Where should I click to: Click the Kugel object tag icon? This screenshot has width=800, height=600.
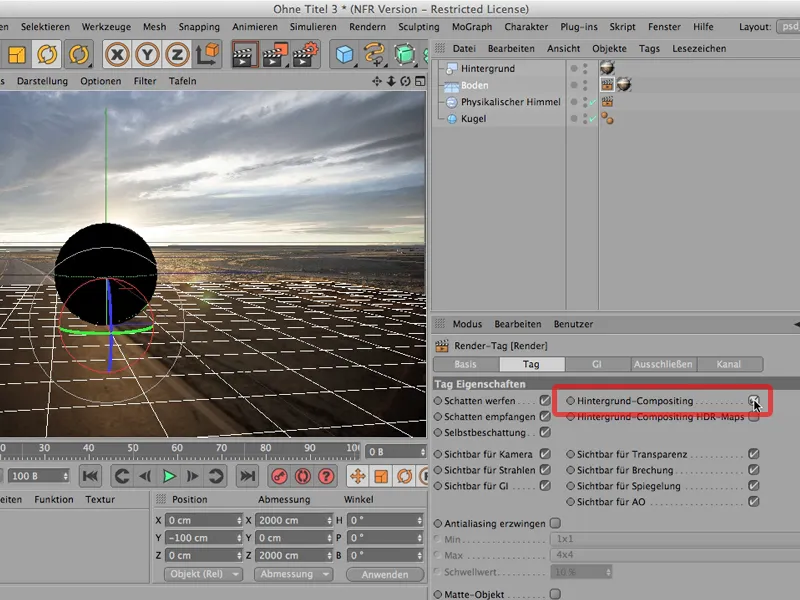[607, 118]
